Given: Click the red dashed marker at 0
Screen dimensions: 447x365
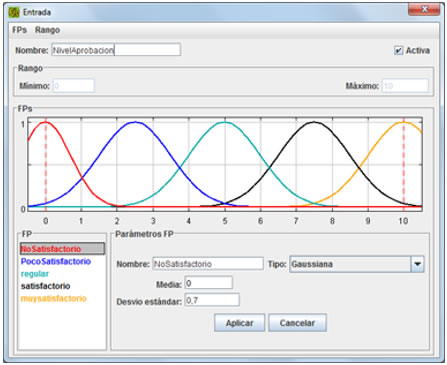Looking at the screenshot, I should (46, 165).
